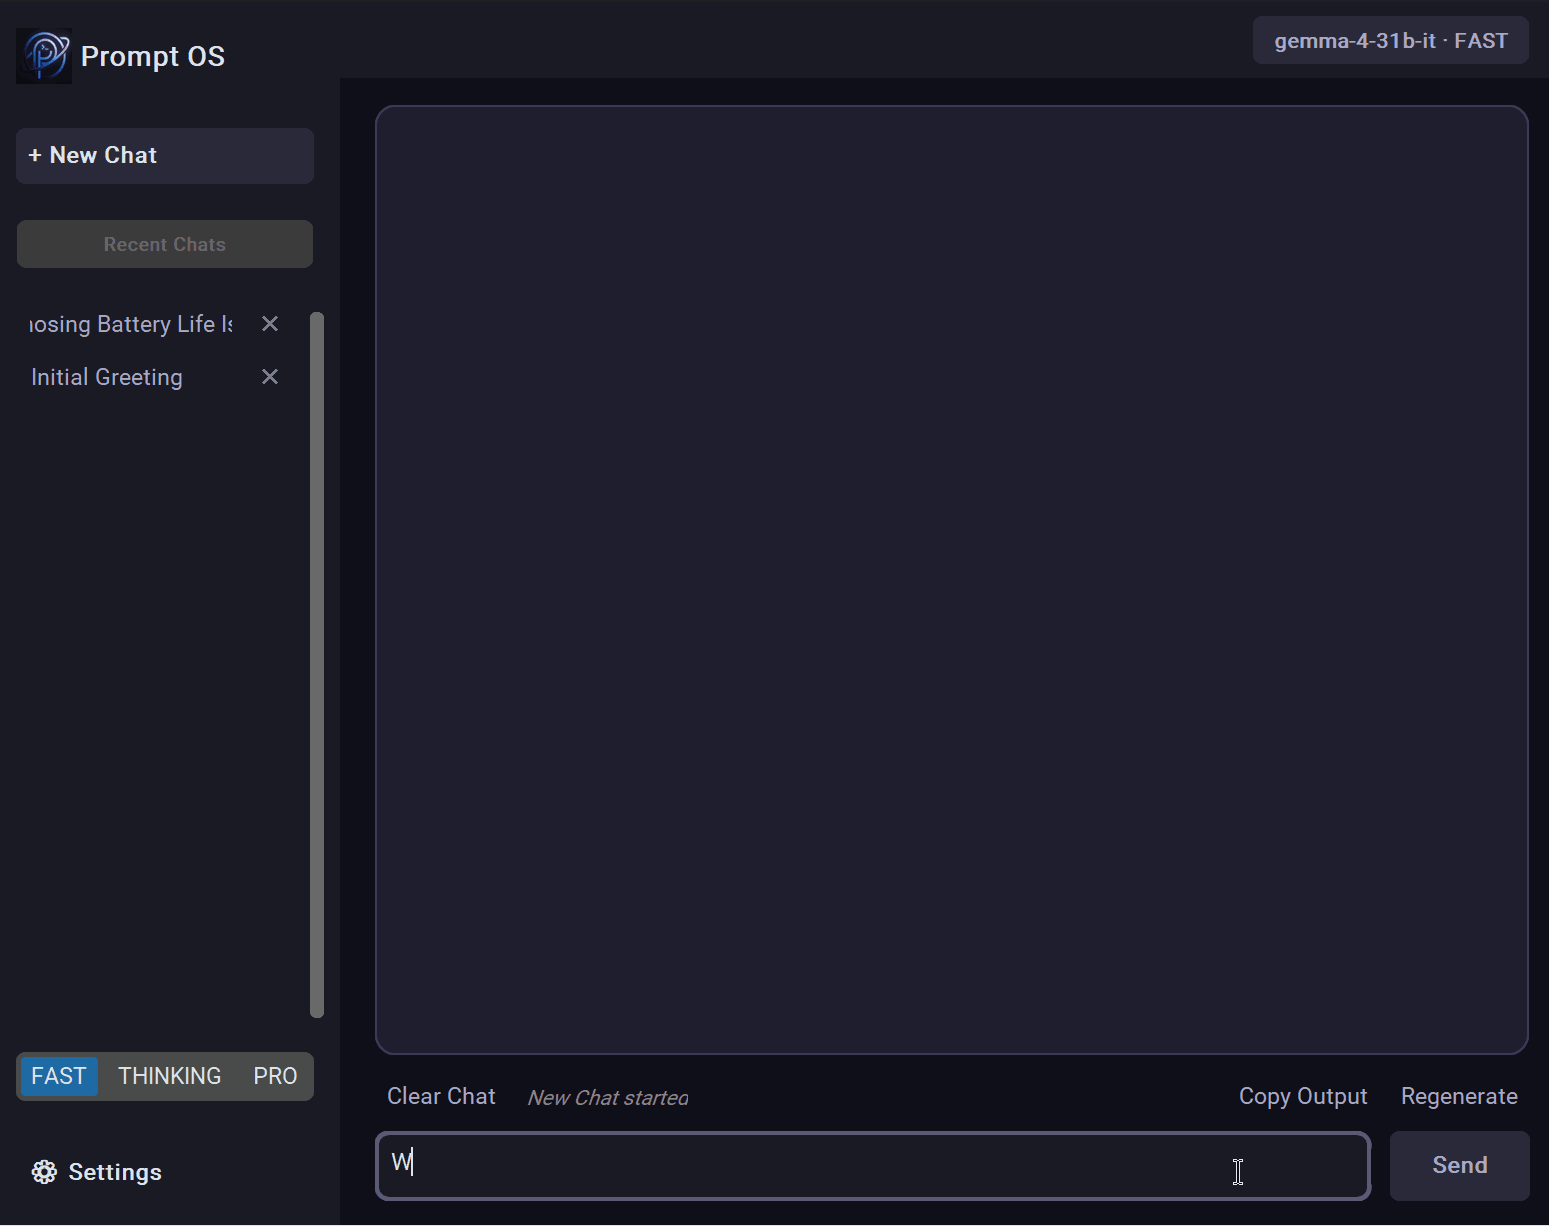Enable PRO mode
This screenshot has width=1549, height=1226.
click(275, 1076)
